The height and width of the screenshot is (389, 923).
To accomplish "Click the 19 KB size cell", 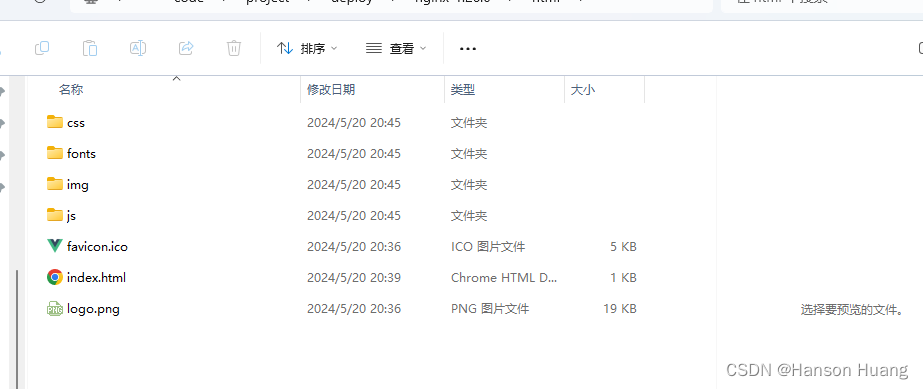I will [620, 308].
